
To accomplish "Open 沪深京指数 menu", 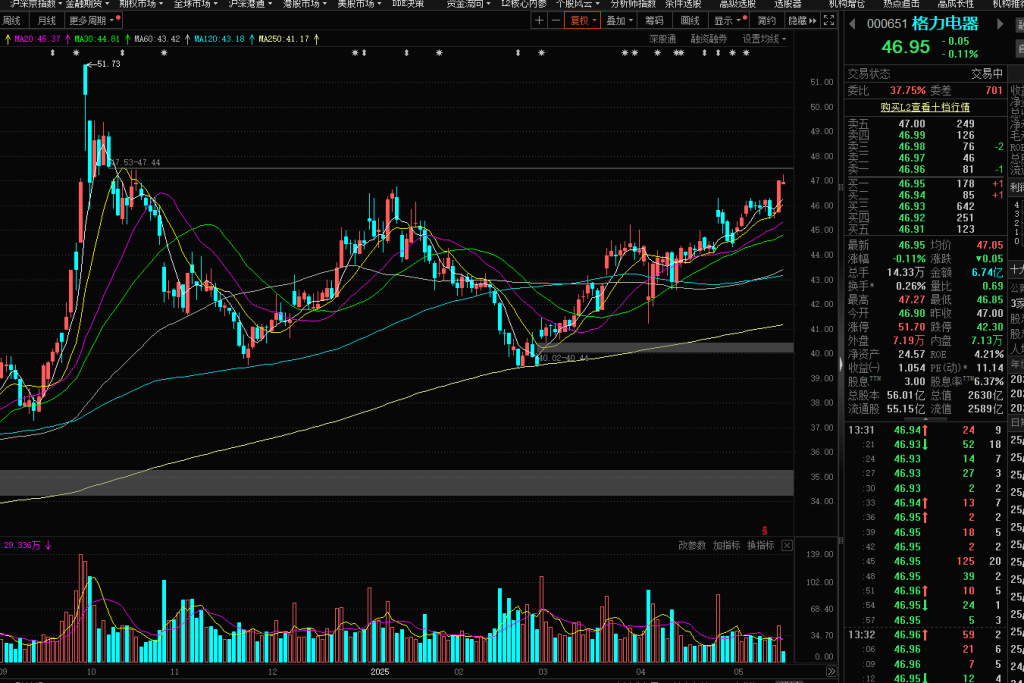I will (x=36, y=4).
